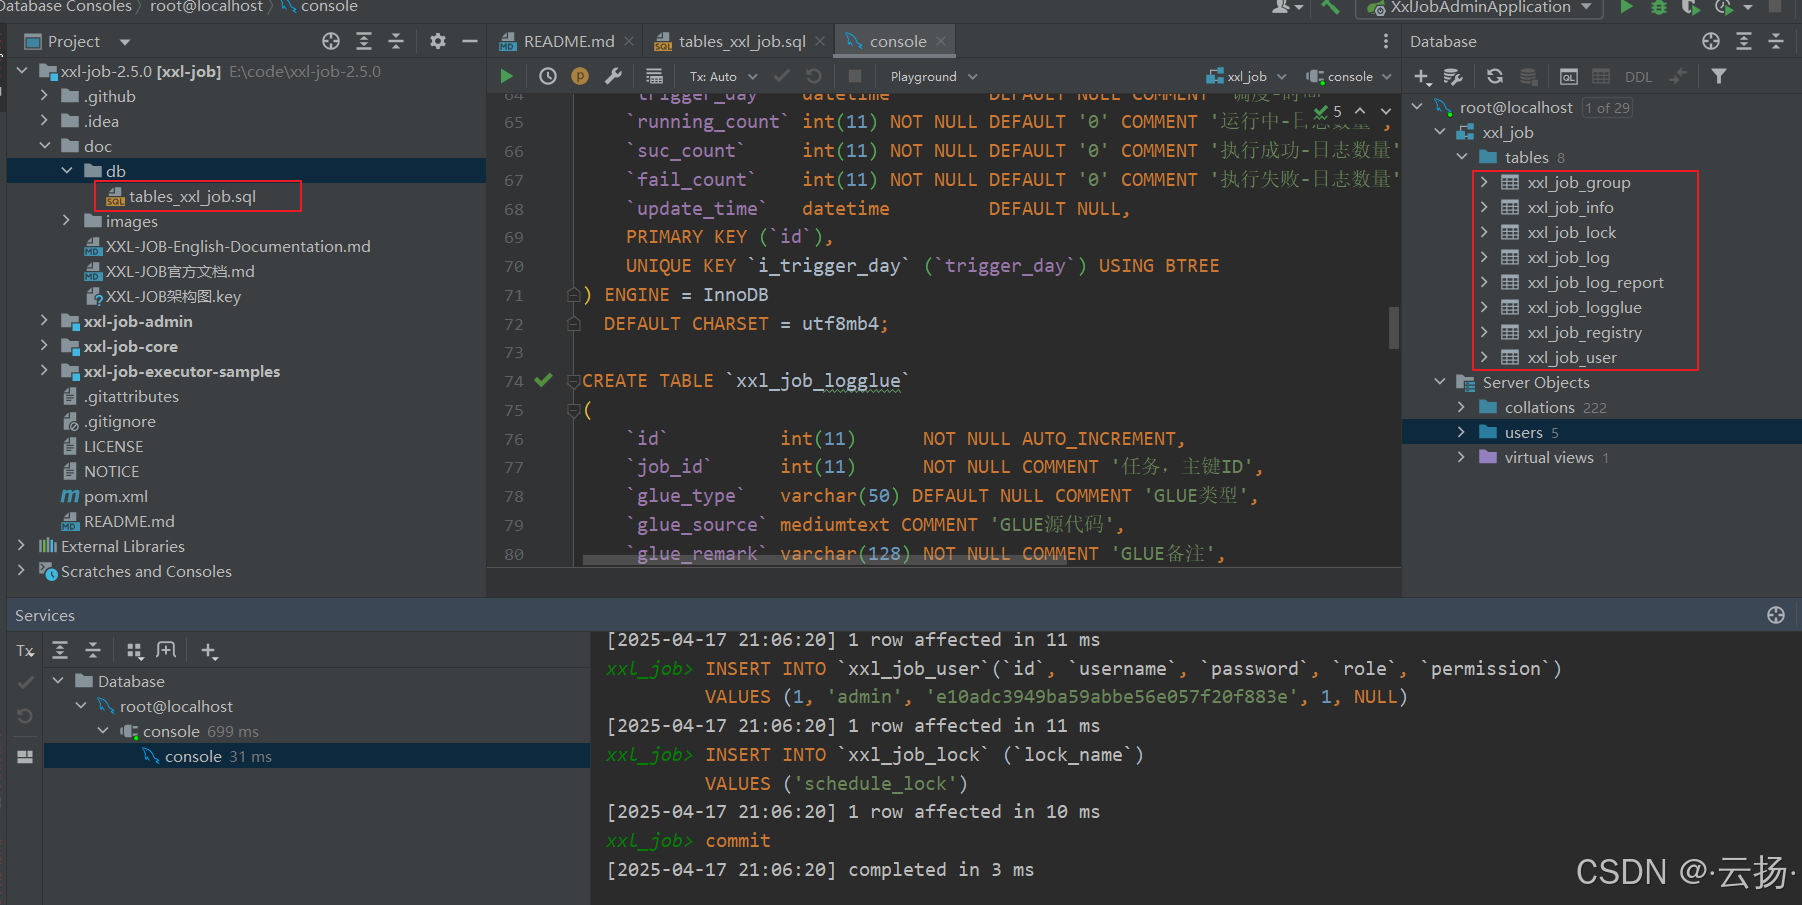Open the query history clock icon
The image size is (1802, 905).
coord(548,76)
